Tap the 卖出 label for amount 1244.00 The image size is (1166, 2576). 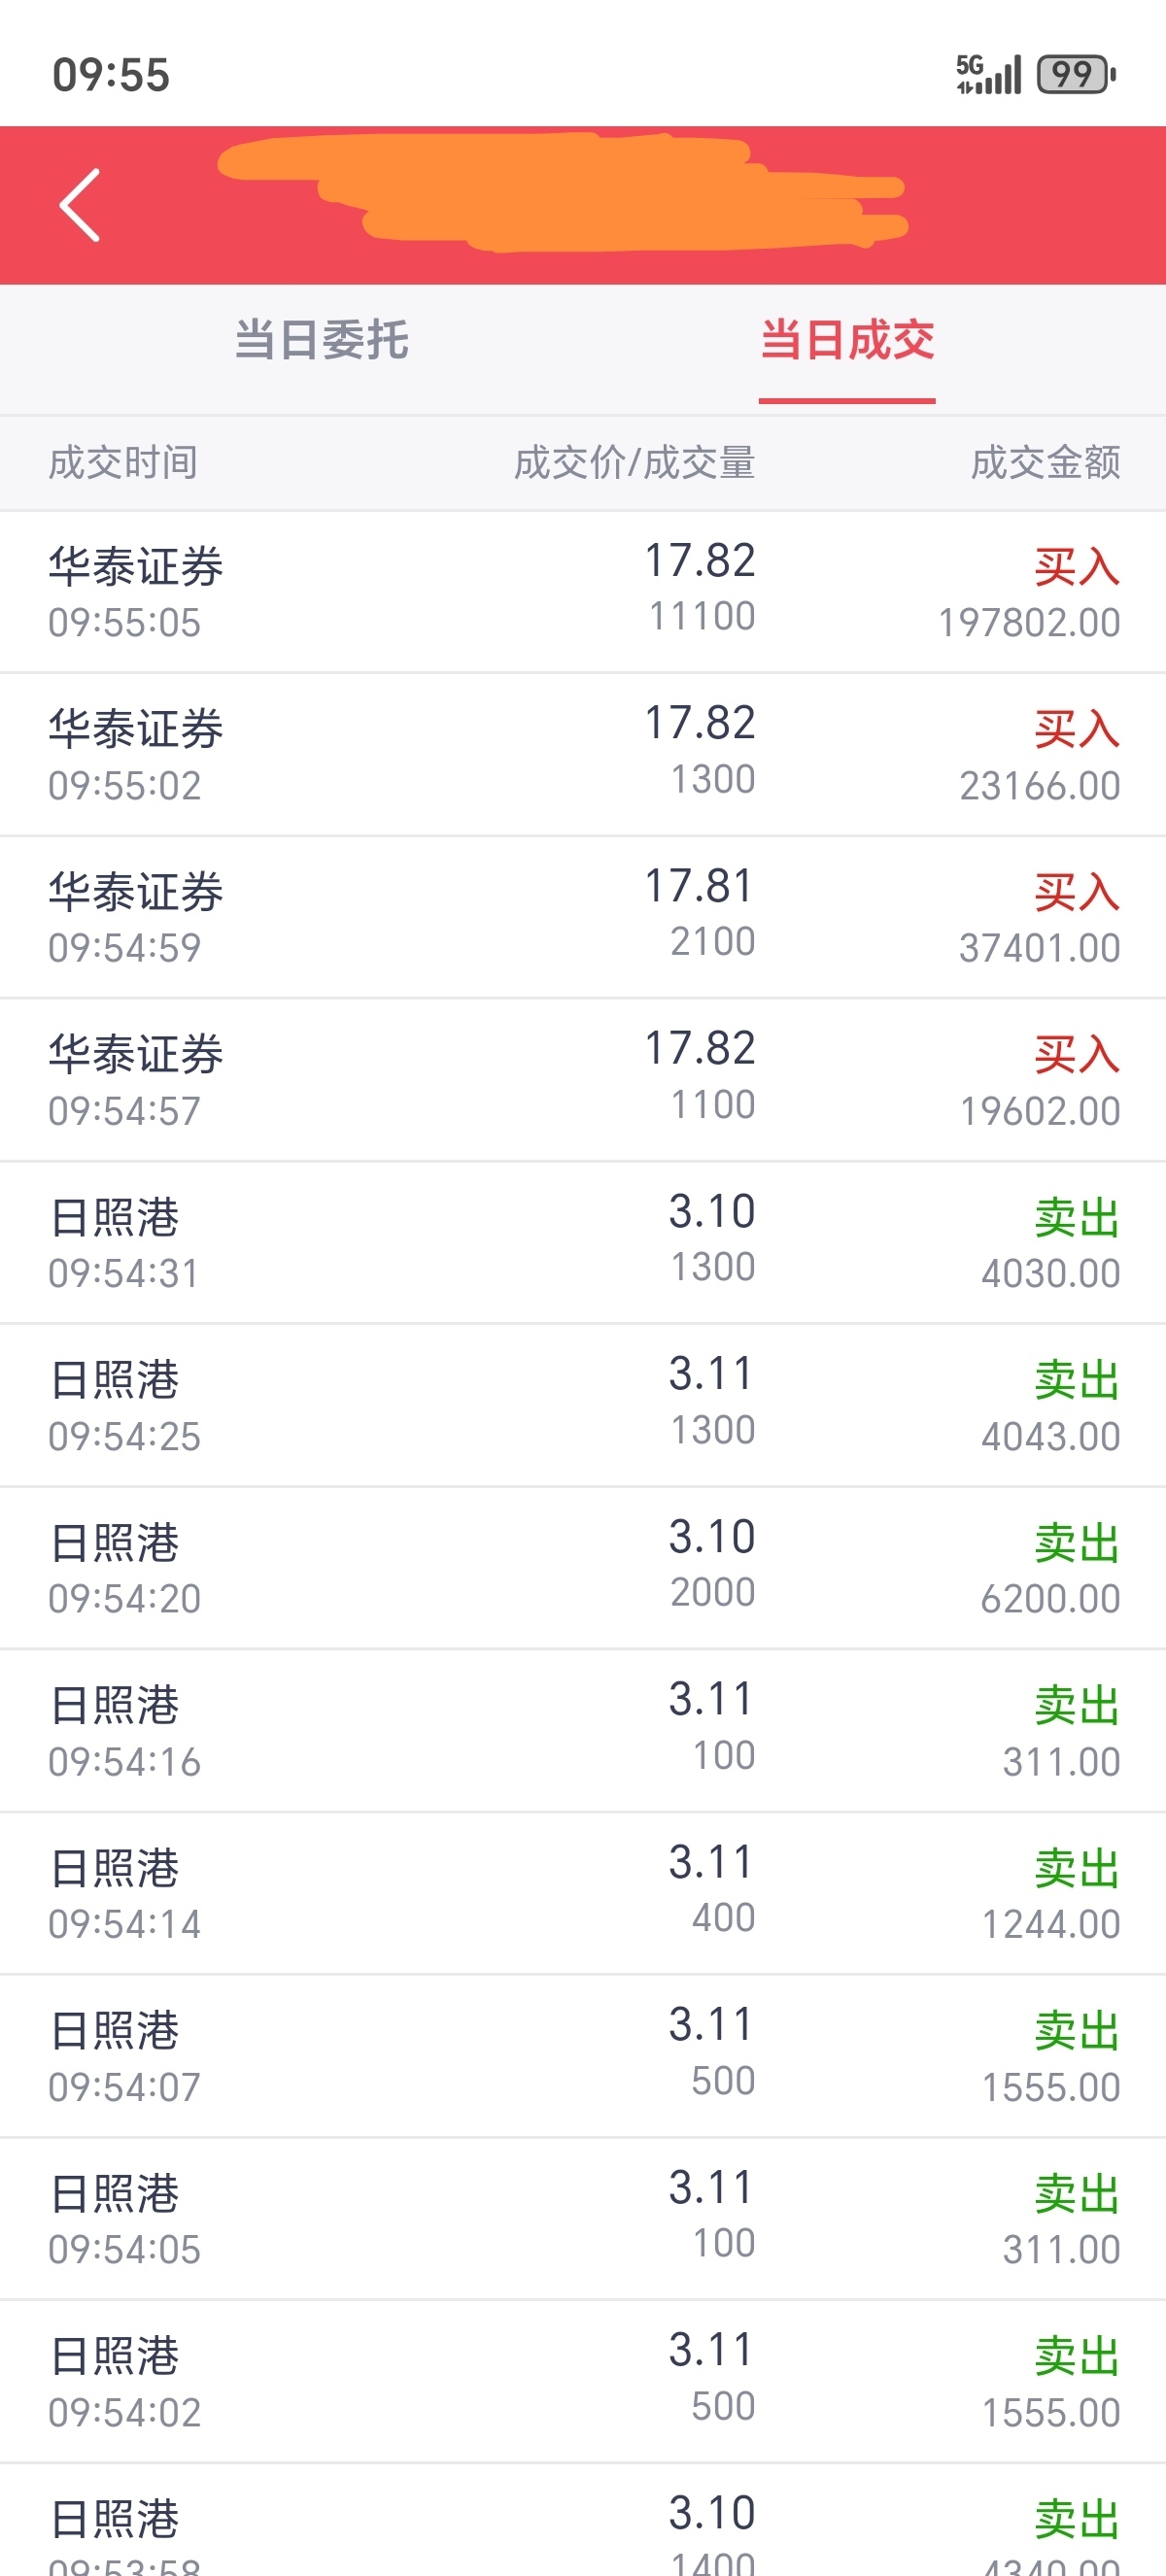point(1076,1869)
